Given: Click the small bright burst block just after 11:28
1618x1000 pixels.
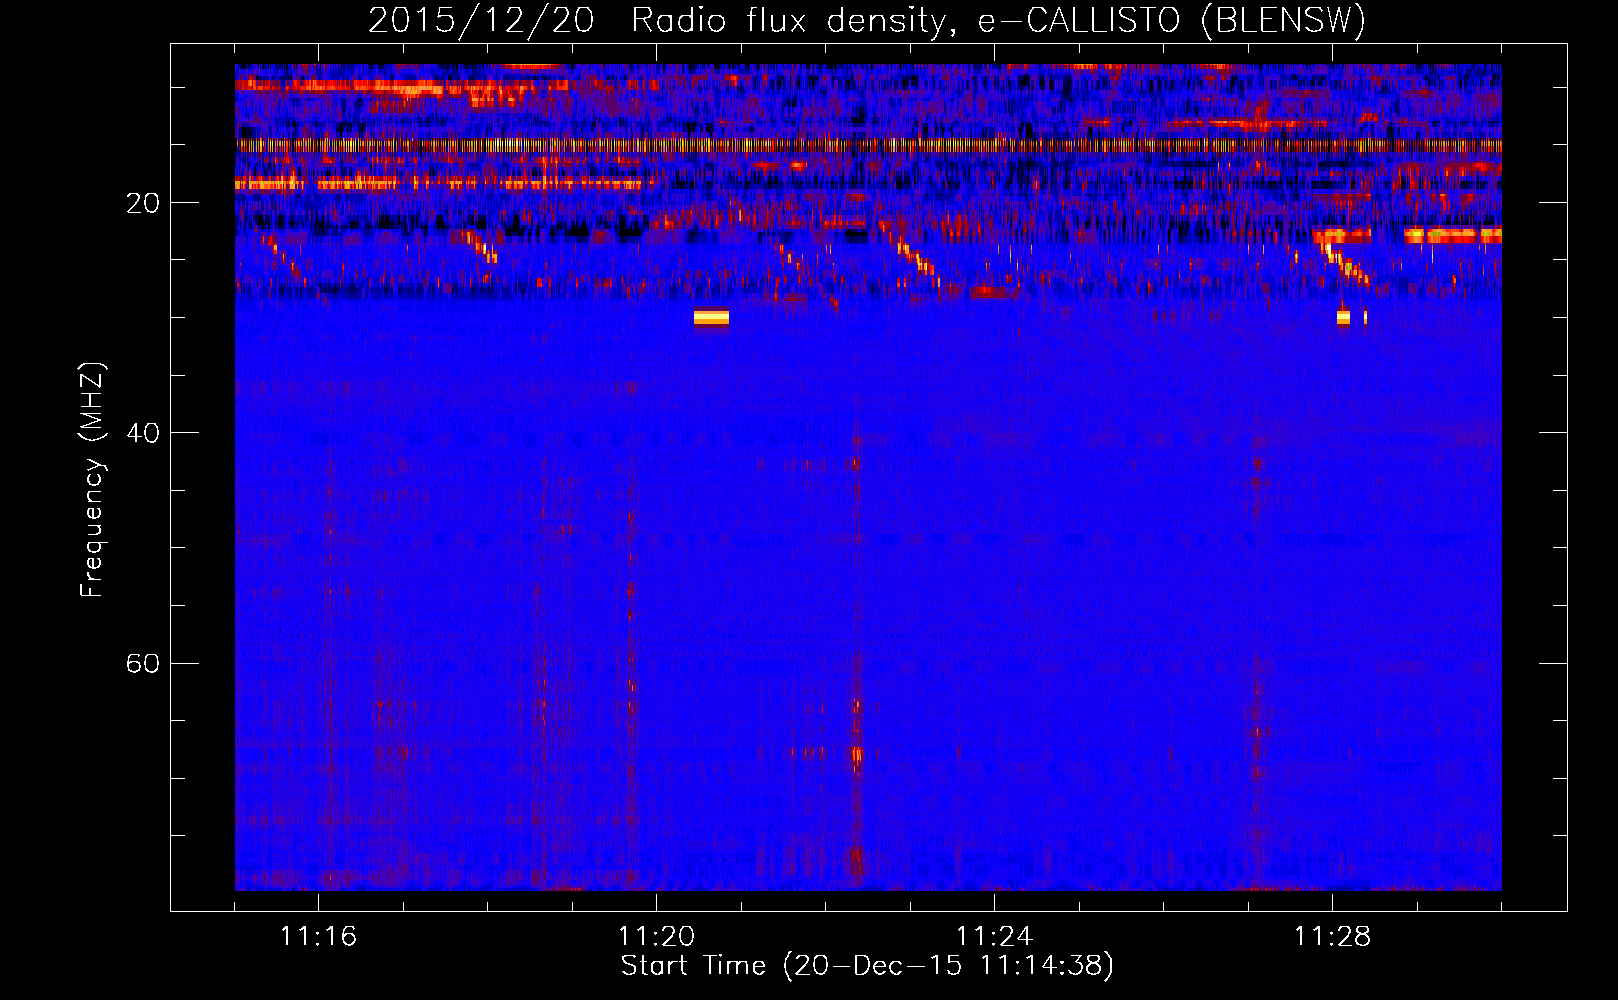Looking at the screenshot, I should [x=1343, y=317].
